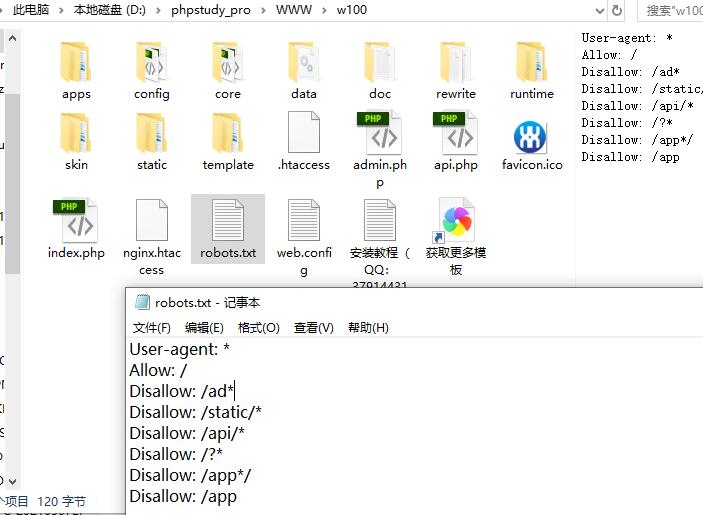Open the 查看(V) menu
The height and width of the screenshot is (515, 703).
click(313, 328)
